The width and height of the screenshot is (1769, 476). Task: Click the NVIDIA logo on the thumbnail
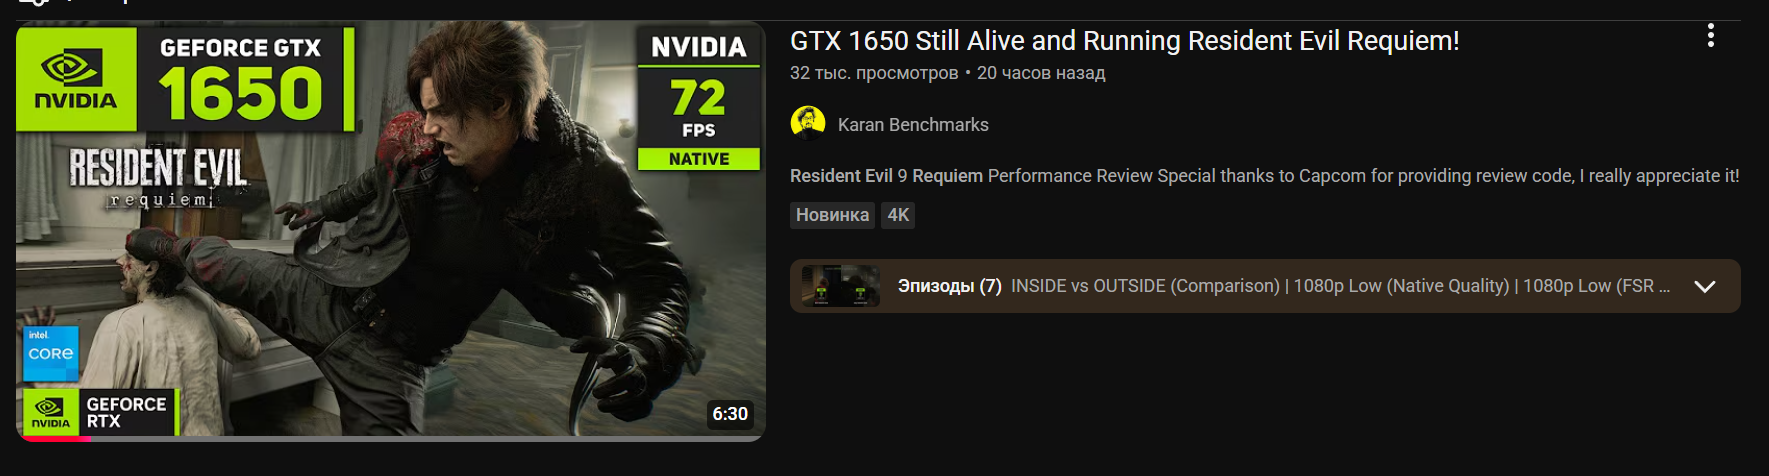pyautogui.click(x=76, y=78)
